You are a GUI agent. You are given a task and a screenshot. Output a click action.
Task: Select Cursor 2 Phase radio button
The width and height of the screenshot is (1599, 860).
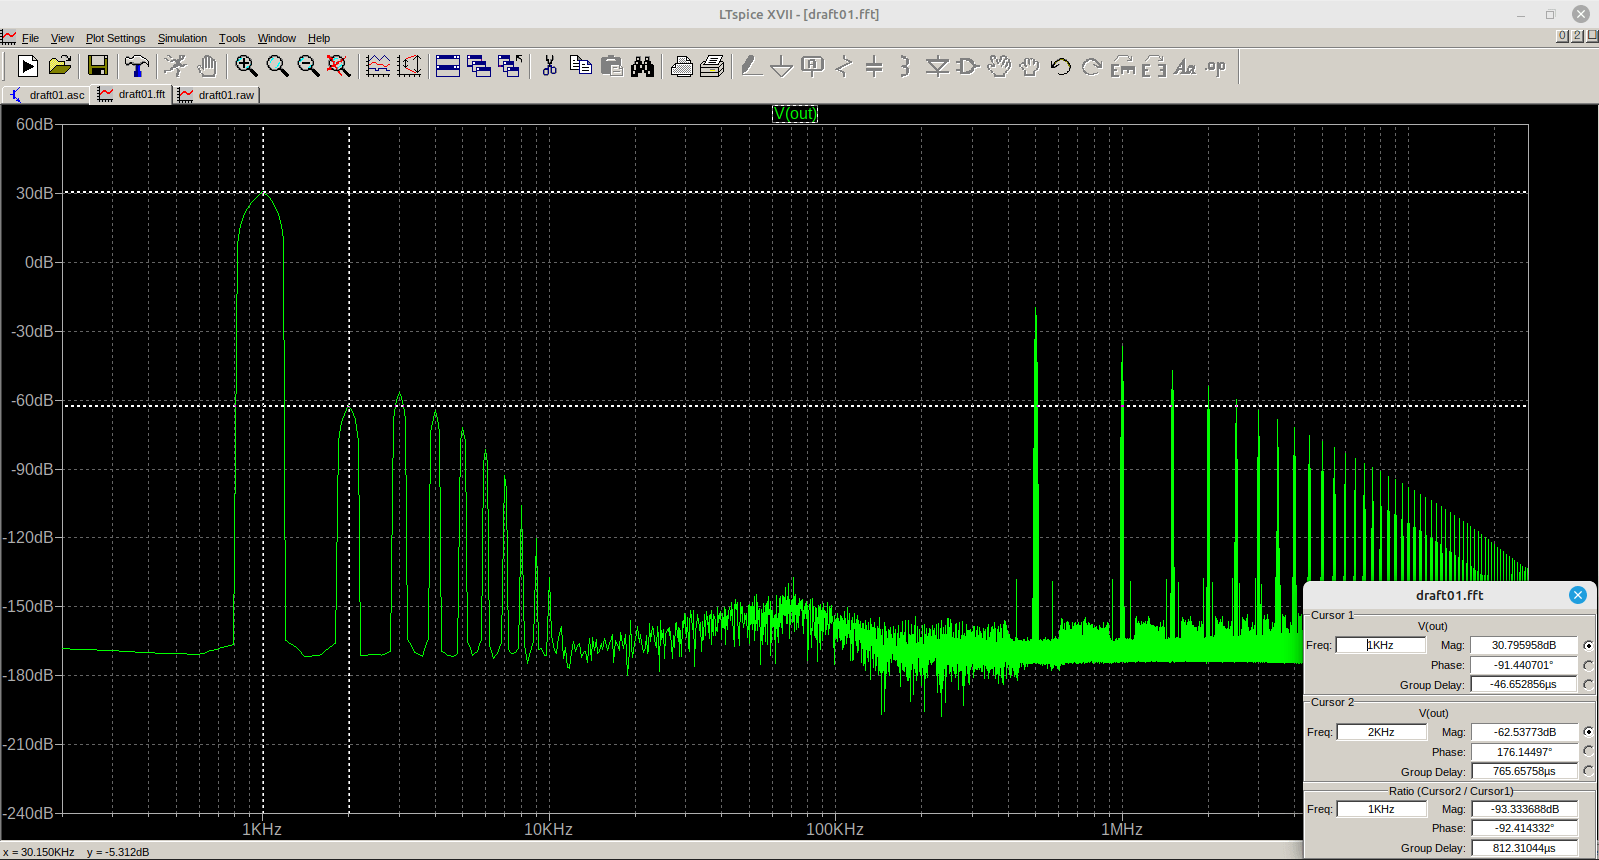pos(1588,751)
